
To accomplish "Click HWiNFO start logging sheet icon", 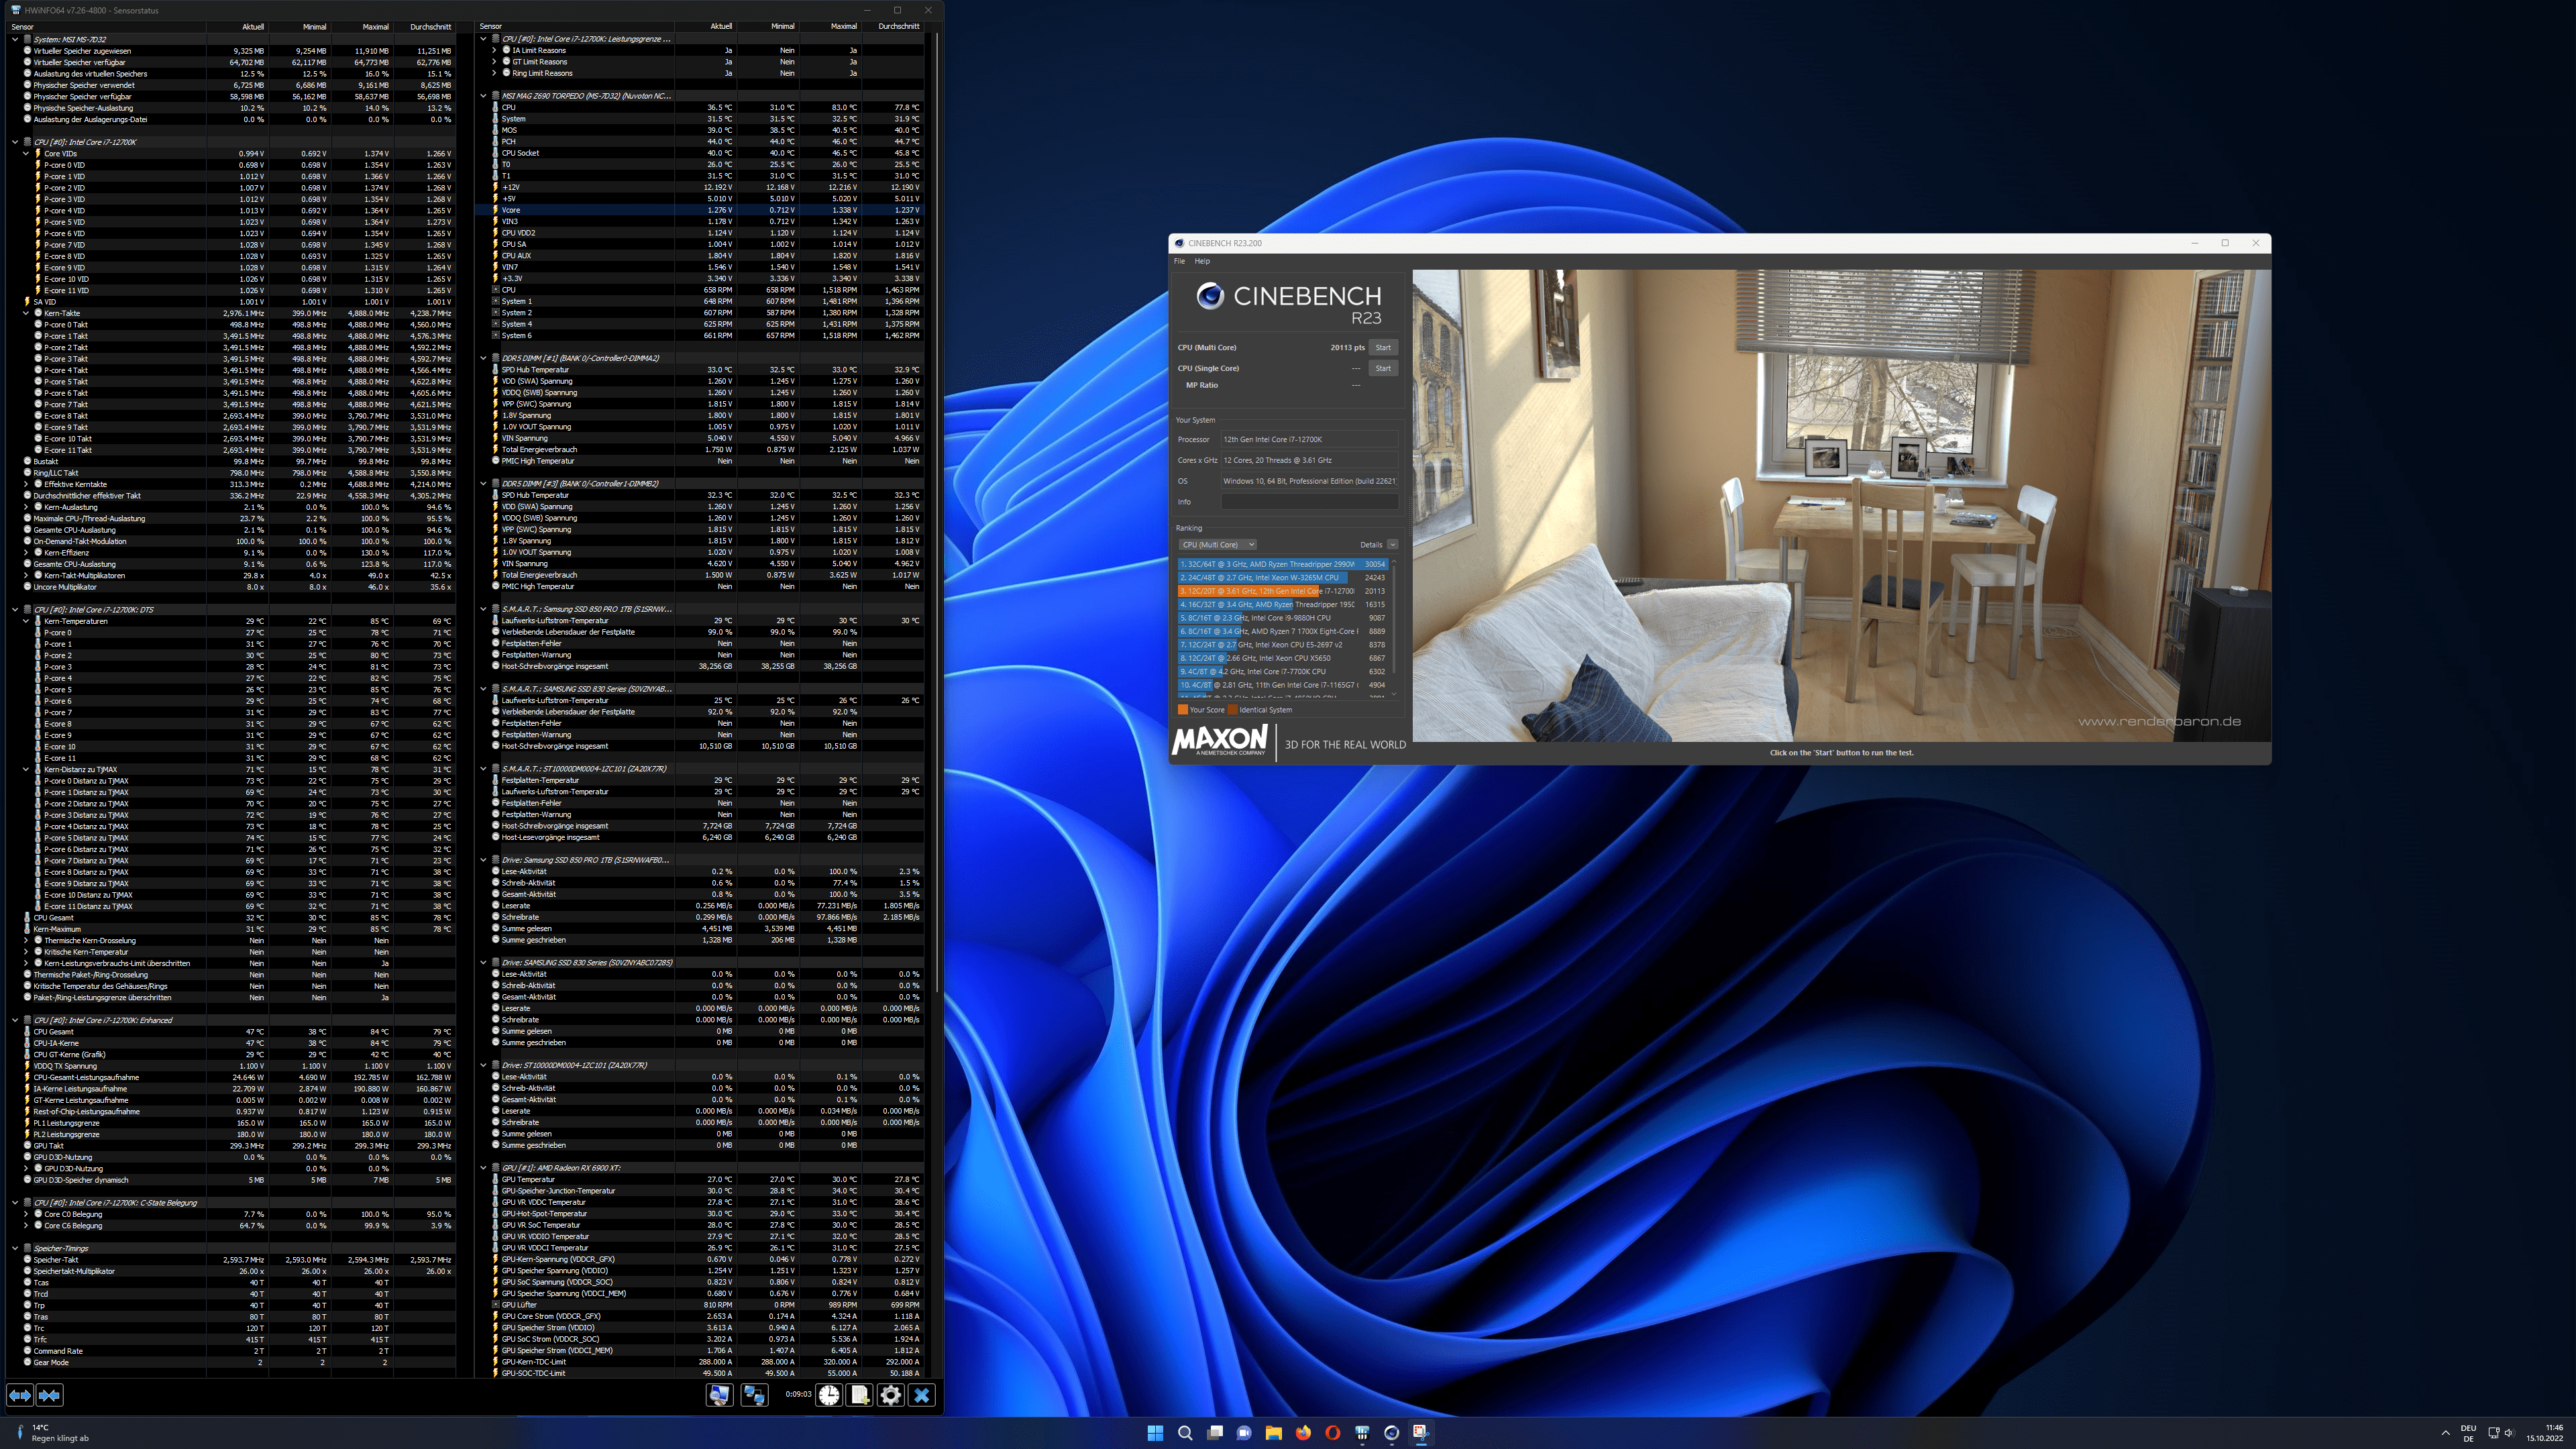I will coord(860,1394).
